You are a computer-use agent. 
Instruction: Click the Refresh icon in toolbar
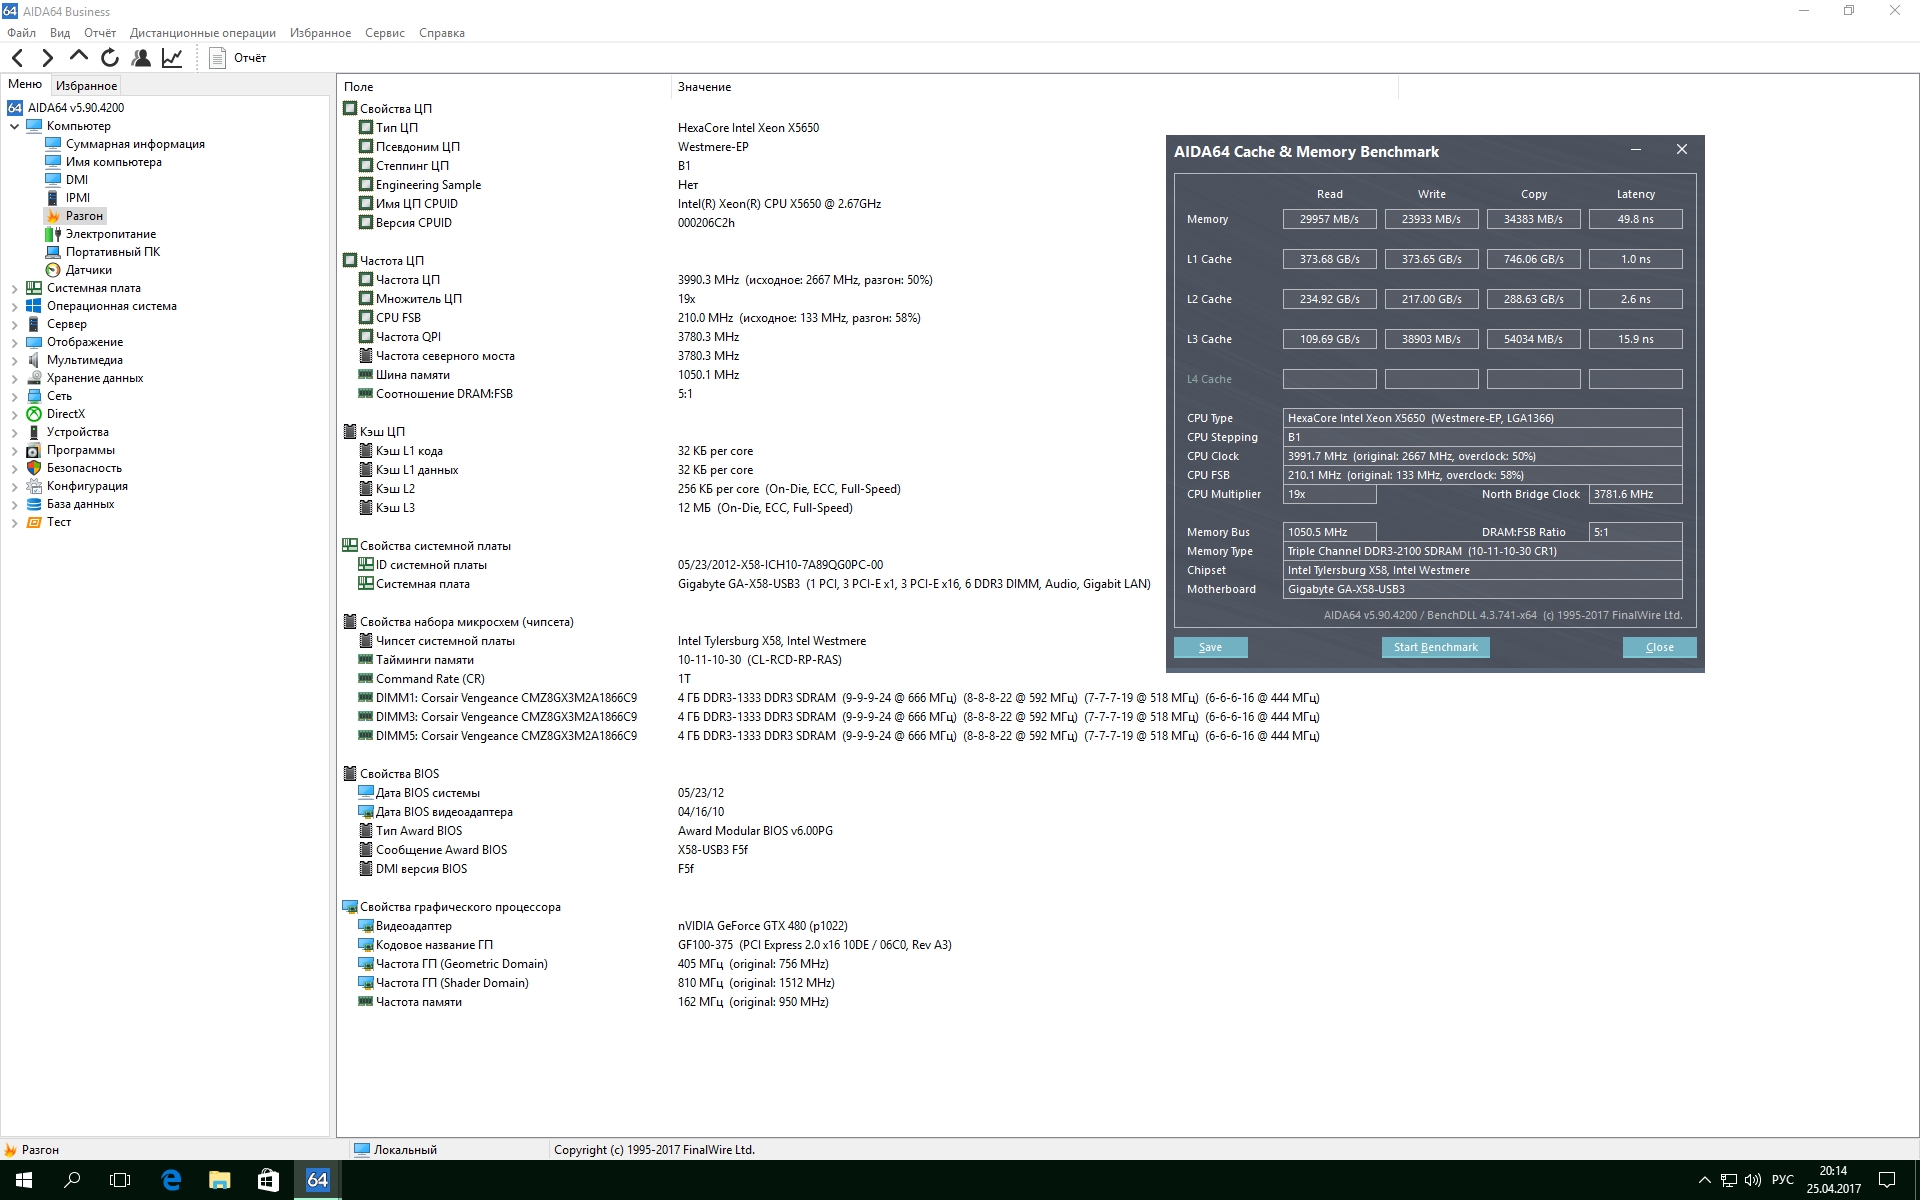110,58
